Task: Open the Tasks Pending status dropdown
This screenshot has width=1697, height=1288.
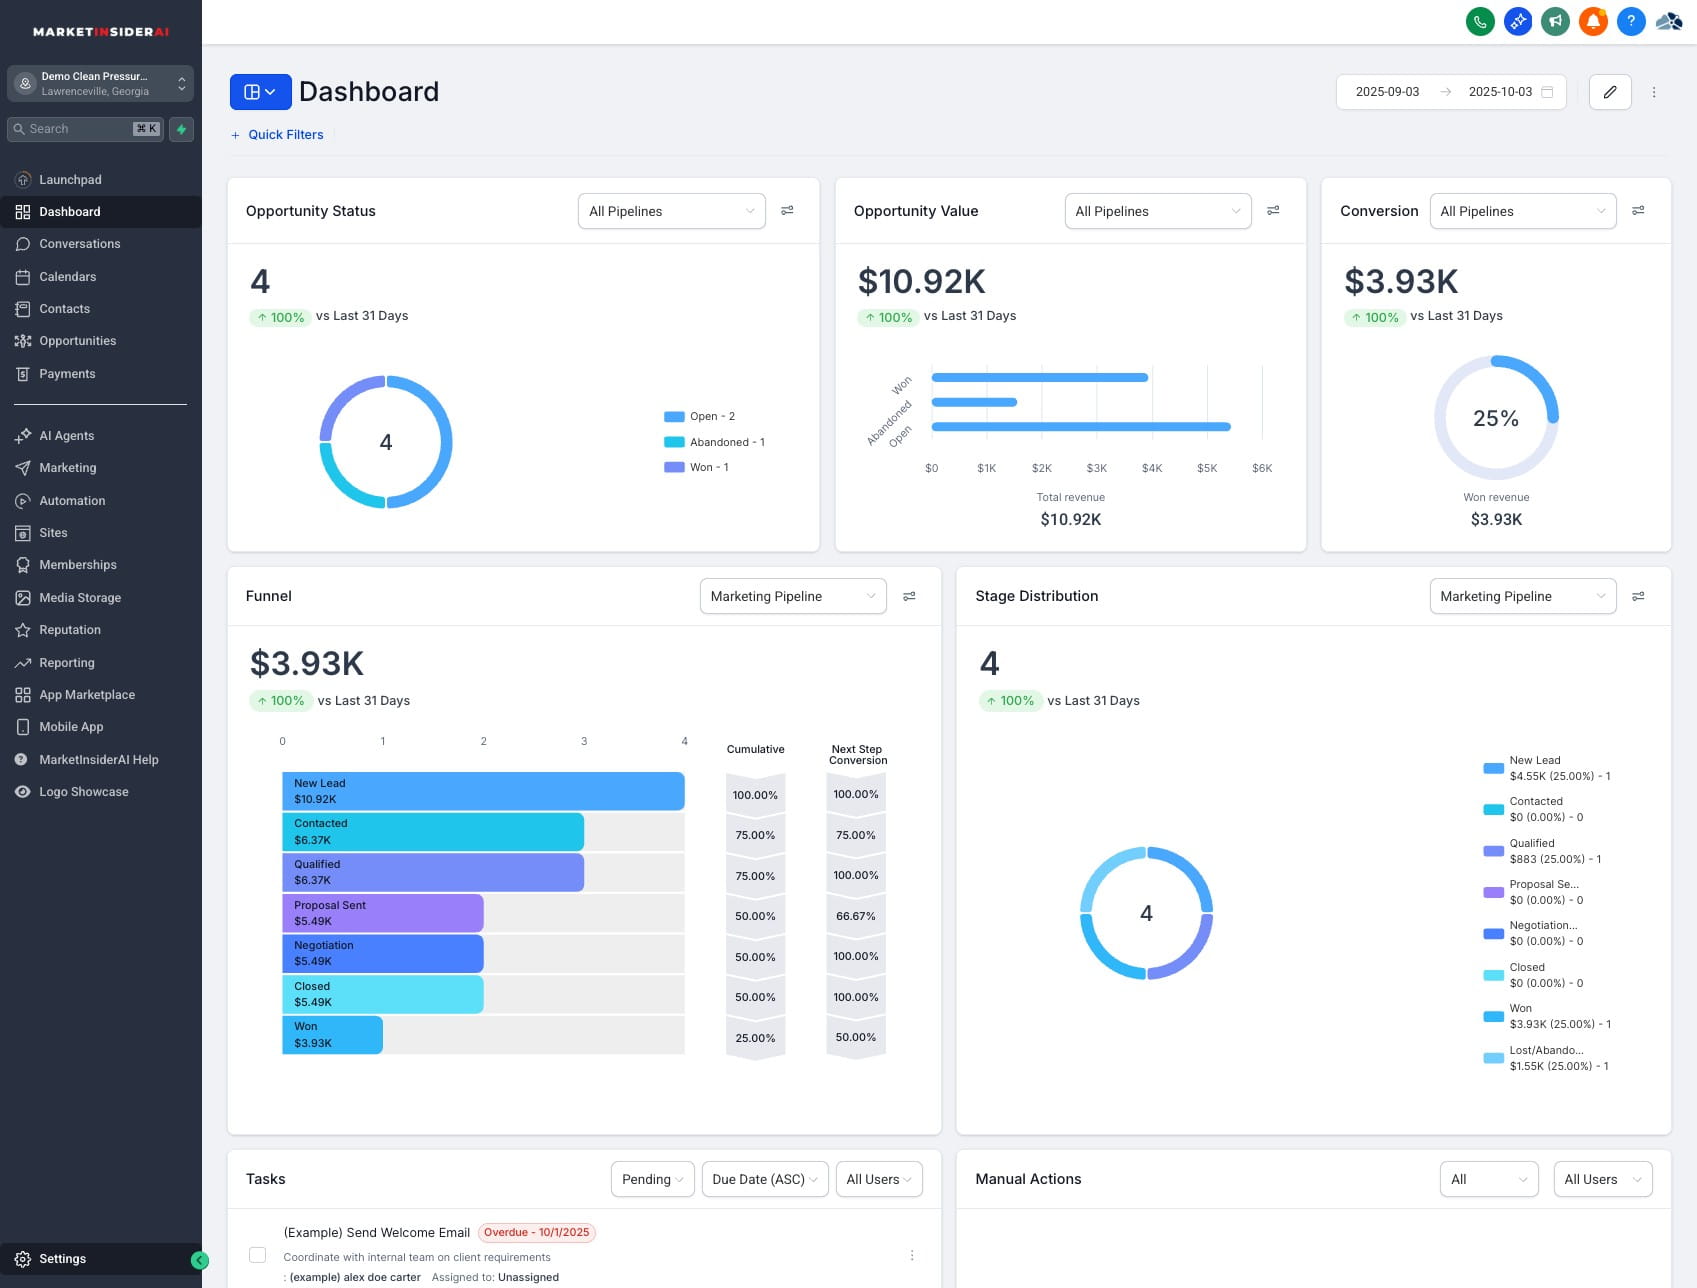Action: click(652, 1179)
